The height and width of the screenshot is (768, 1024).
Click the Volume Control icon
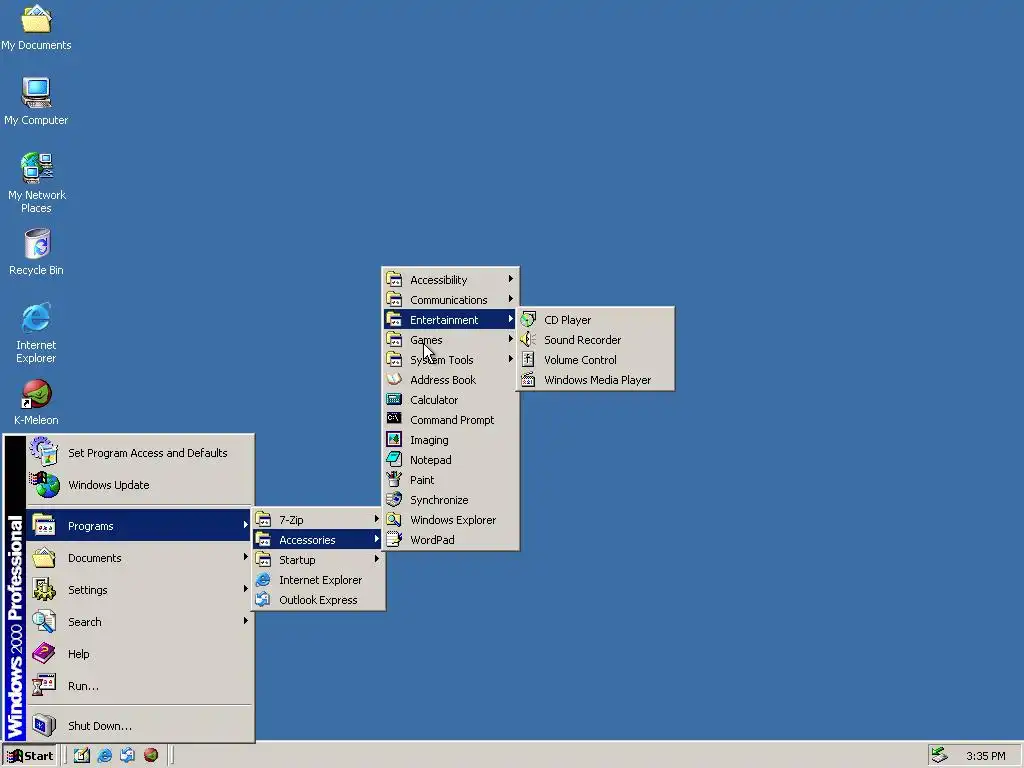tap(528, 360)
